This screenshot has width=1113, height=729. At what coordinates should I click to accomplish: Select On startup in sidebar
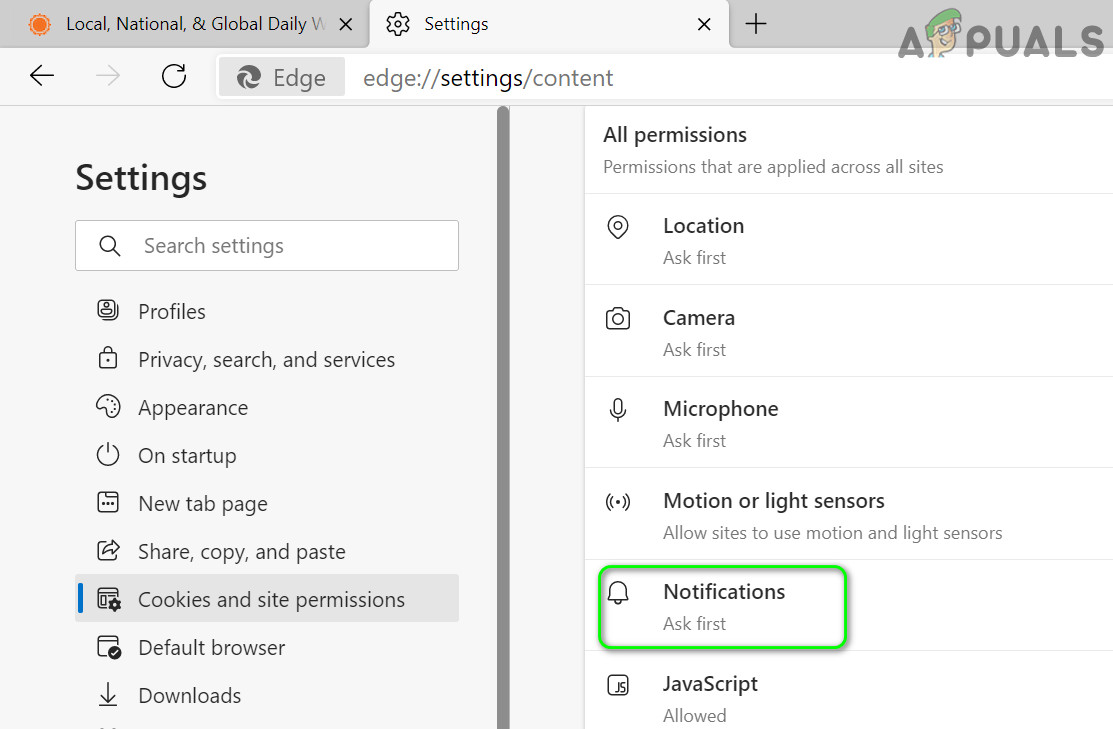pos(187,456)
